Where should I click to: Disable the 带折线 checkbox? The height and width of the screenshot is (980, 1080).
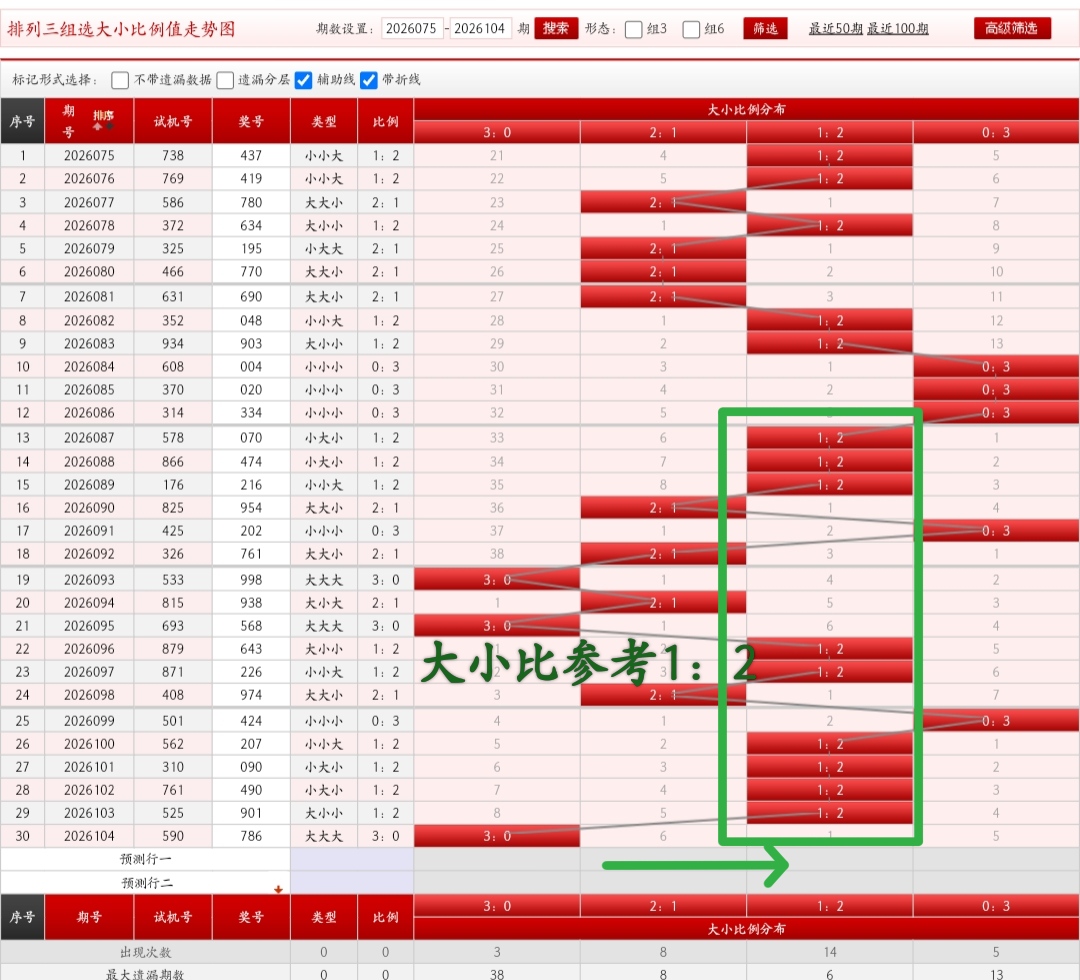tap(368, 80)
